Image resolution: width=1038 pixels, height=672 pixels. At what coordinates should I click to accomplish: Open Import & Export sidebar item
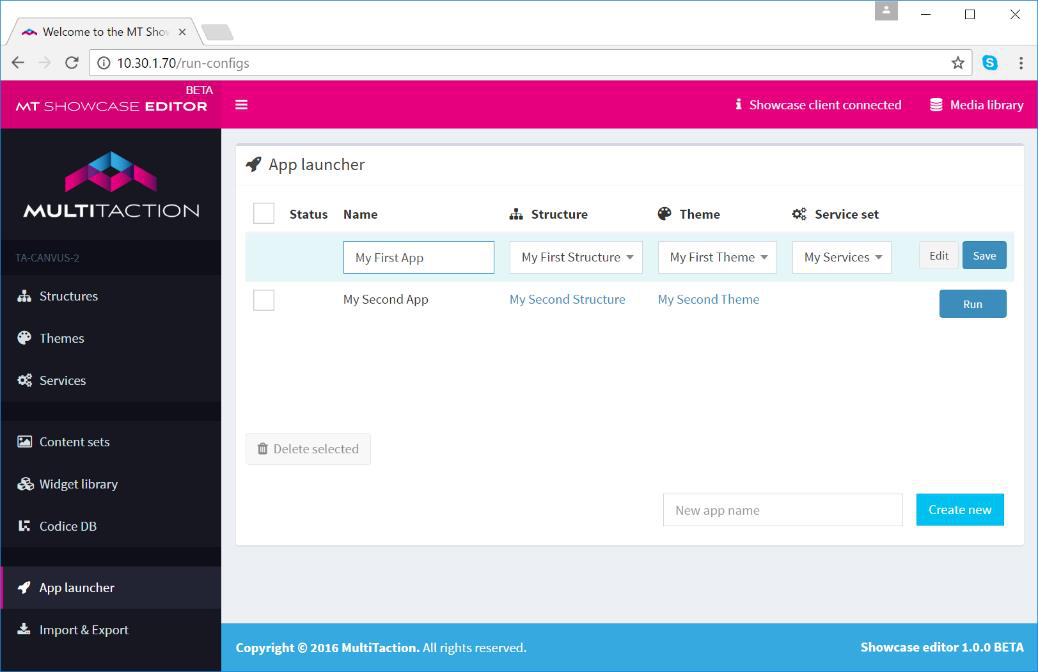click(84, 630)
